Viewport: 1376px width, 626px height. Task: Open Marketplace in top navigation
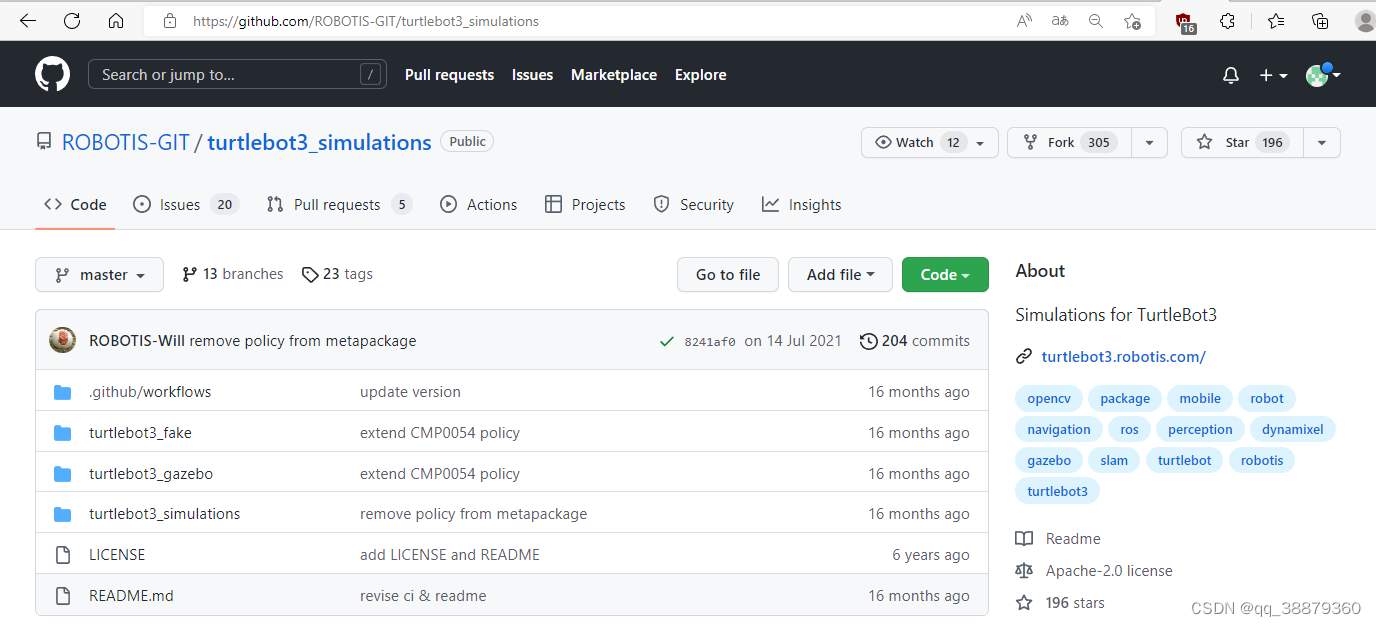614,75
